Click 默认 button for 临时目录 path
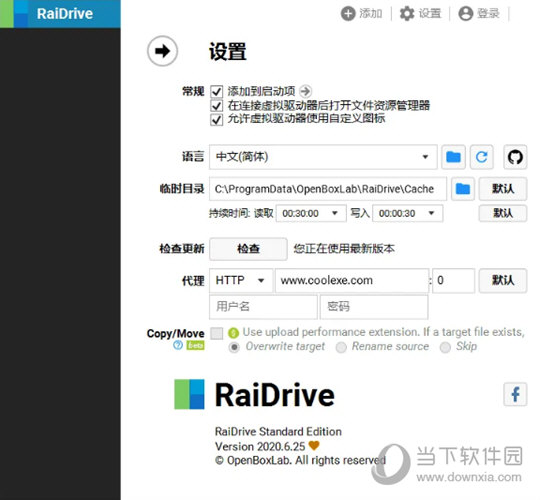This screenshot has width=540, height=500. click(x=503, y=189)
